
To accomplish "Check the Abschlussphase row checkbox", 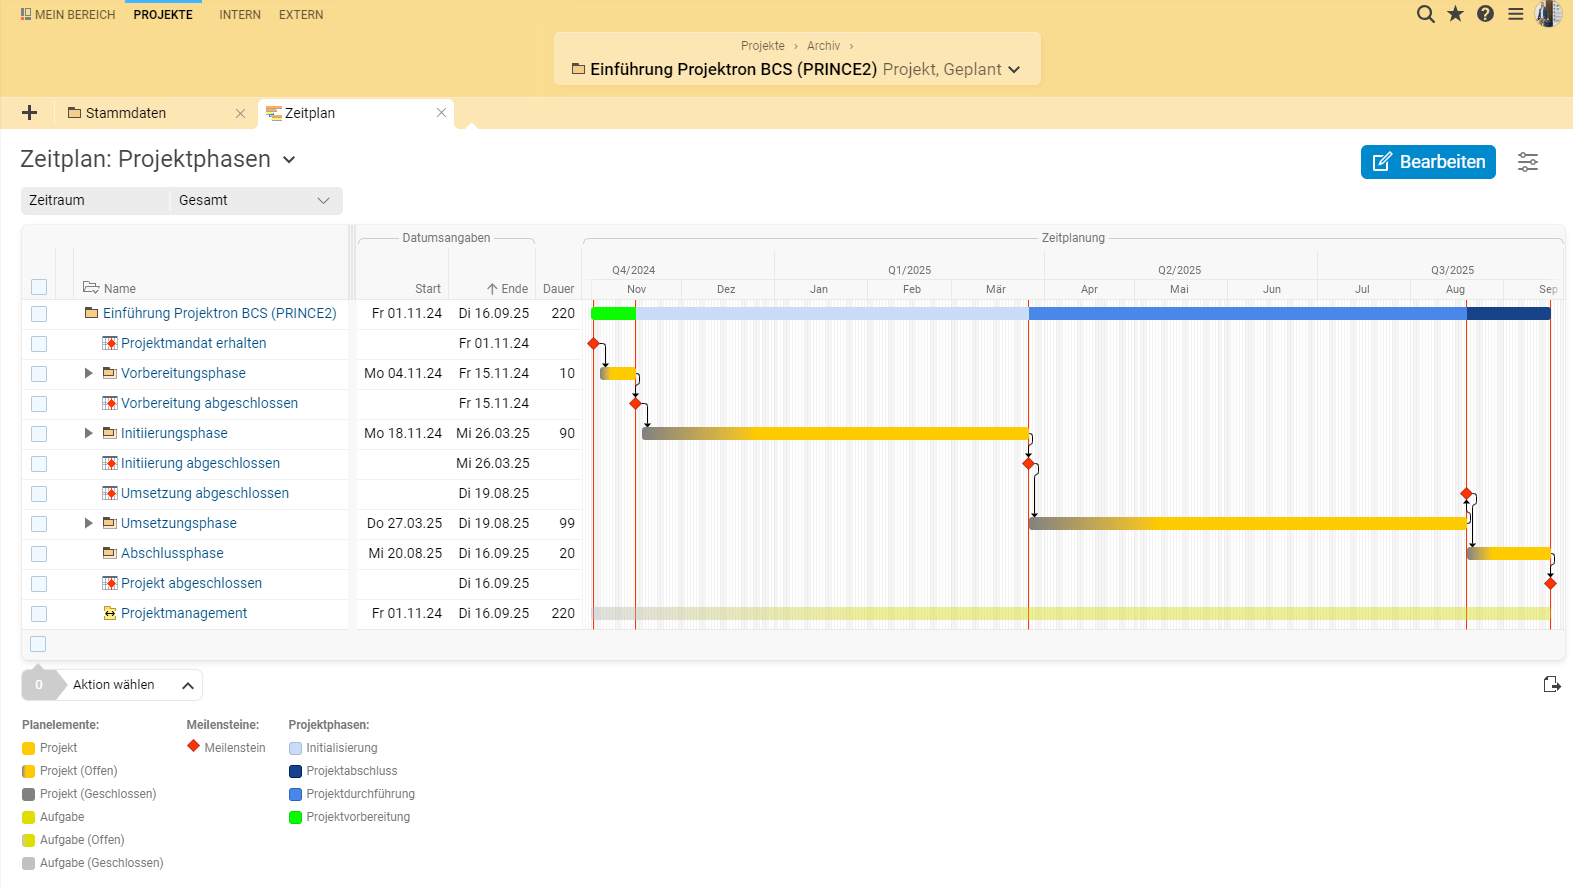I will [39, 554].
